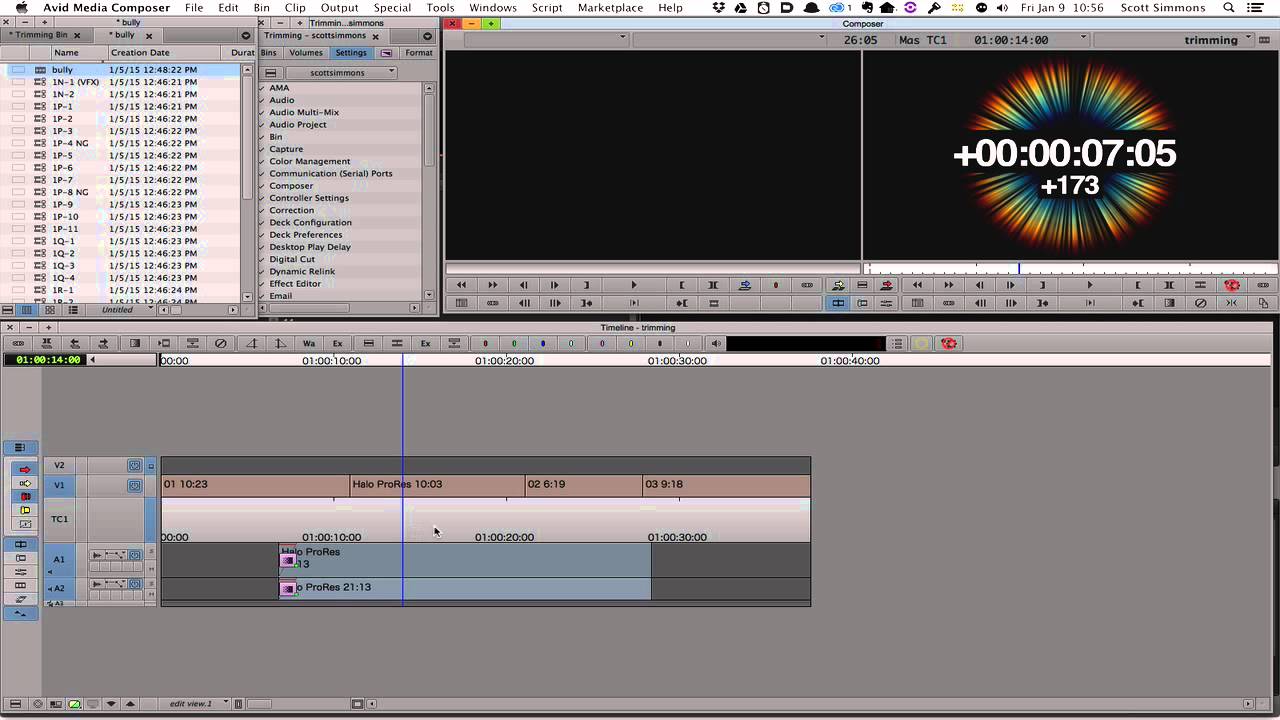Click the speaker audio icon in timeline toolbar
This screenshot has width=1280, height=720.
coord(716,343)
